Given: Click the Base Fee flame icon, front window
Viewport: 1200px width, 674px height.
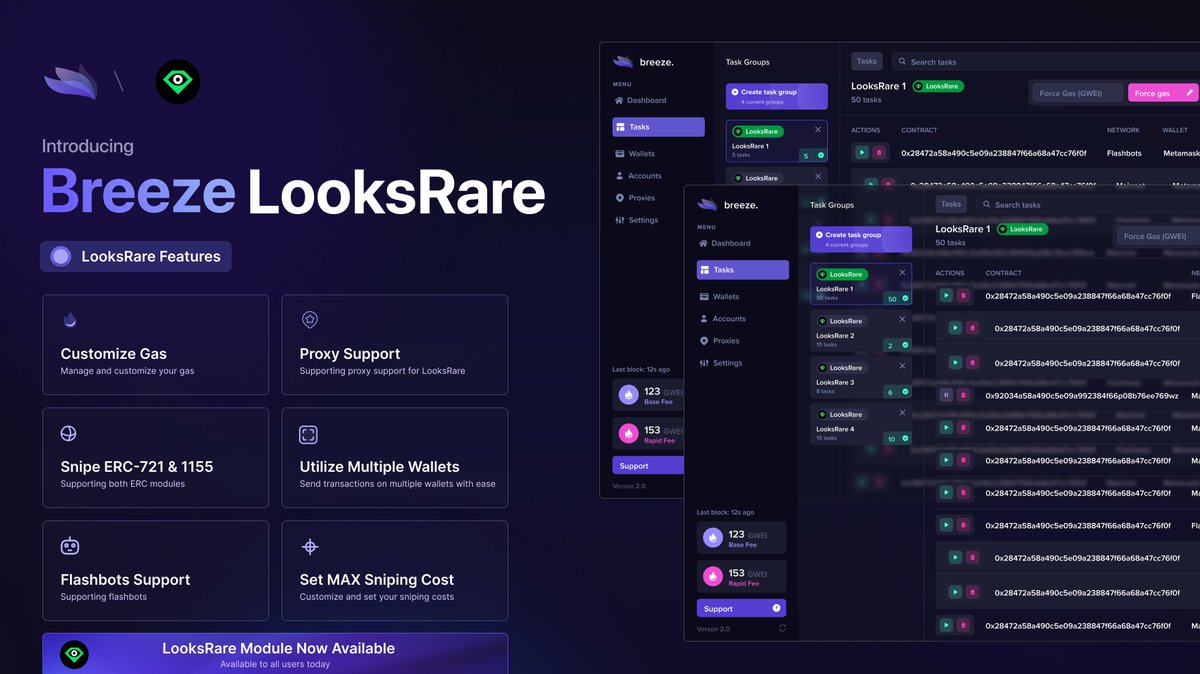Looking at the screenshot, I should [x=712, y=537].
